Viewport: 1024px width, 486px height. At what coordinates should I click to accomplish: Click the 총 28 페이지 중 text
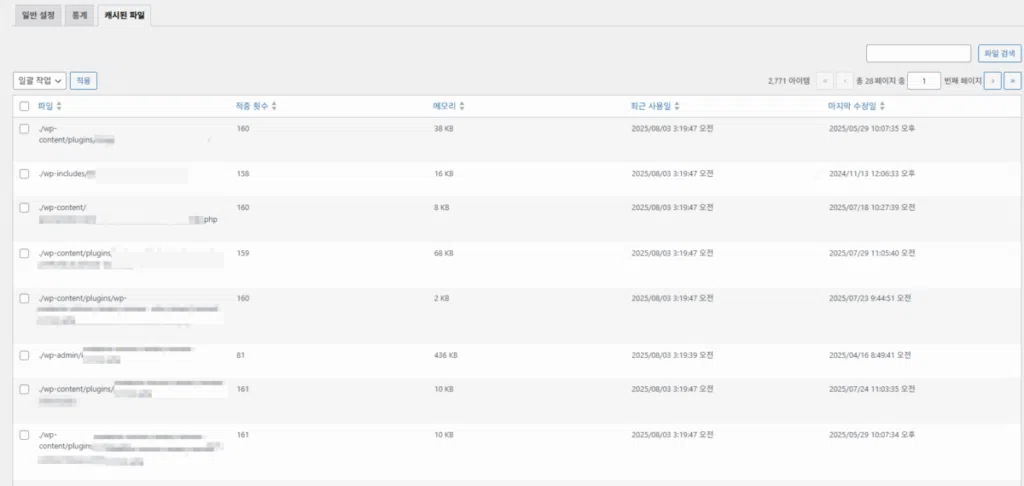click(x=880, y=81)
